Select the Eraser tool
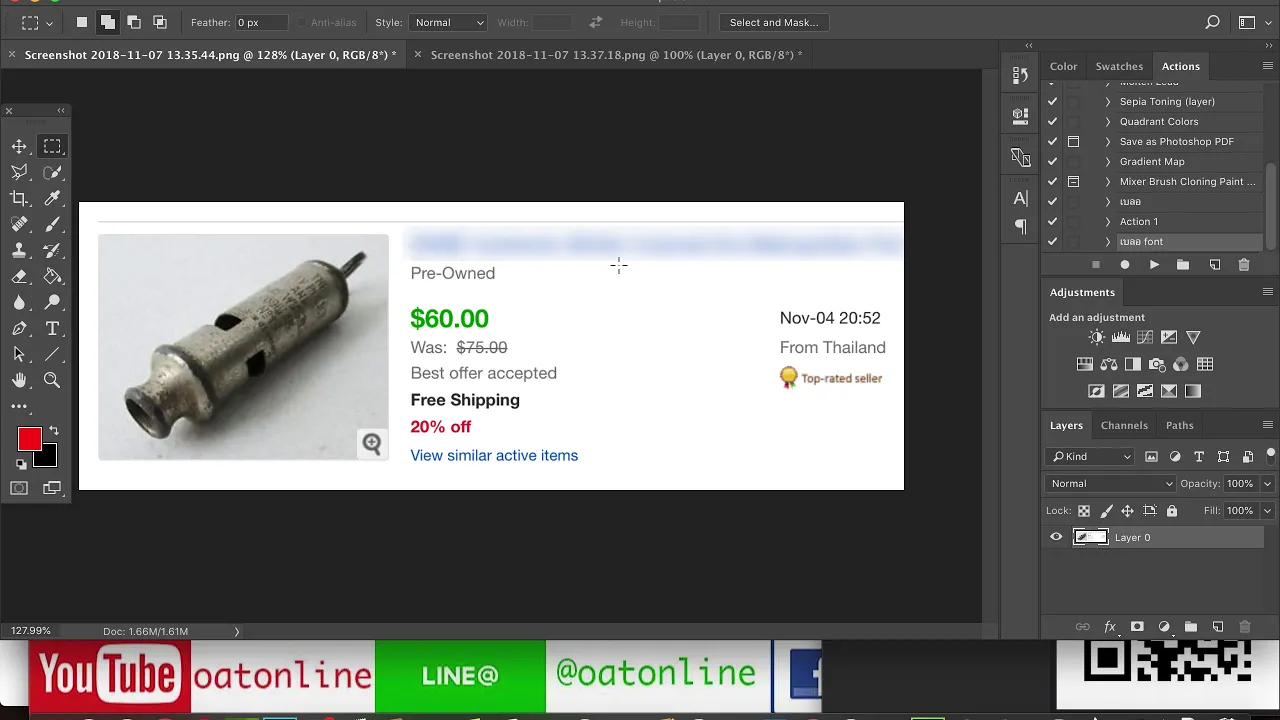Image resolution: width=1280 pixels, height=720 pixels. pyautogui.click(x=19, y=277)
